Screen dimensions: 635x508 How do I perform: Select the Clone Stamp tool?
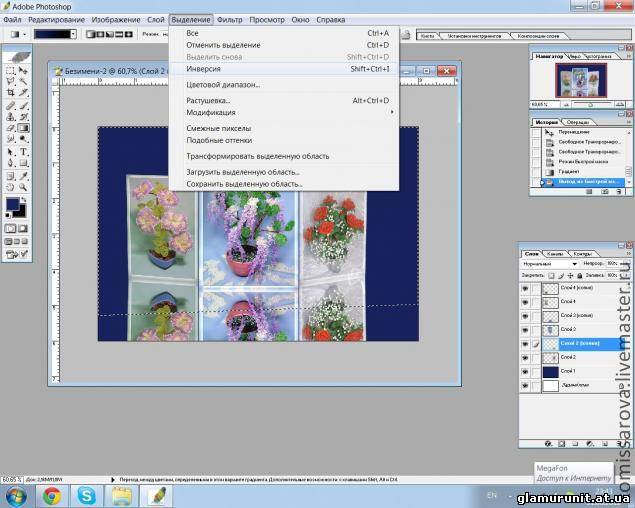(11, 117)
